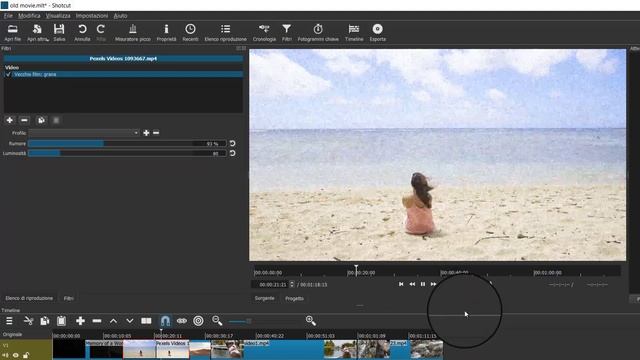Viewport: 640px width, 360px height.
Task: Open the File menu
Action: (8, 16)
